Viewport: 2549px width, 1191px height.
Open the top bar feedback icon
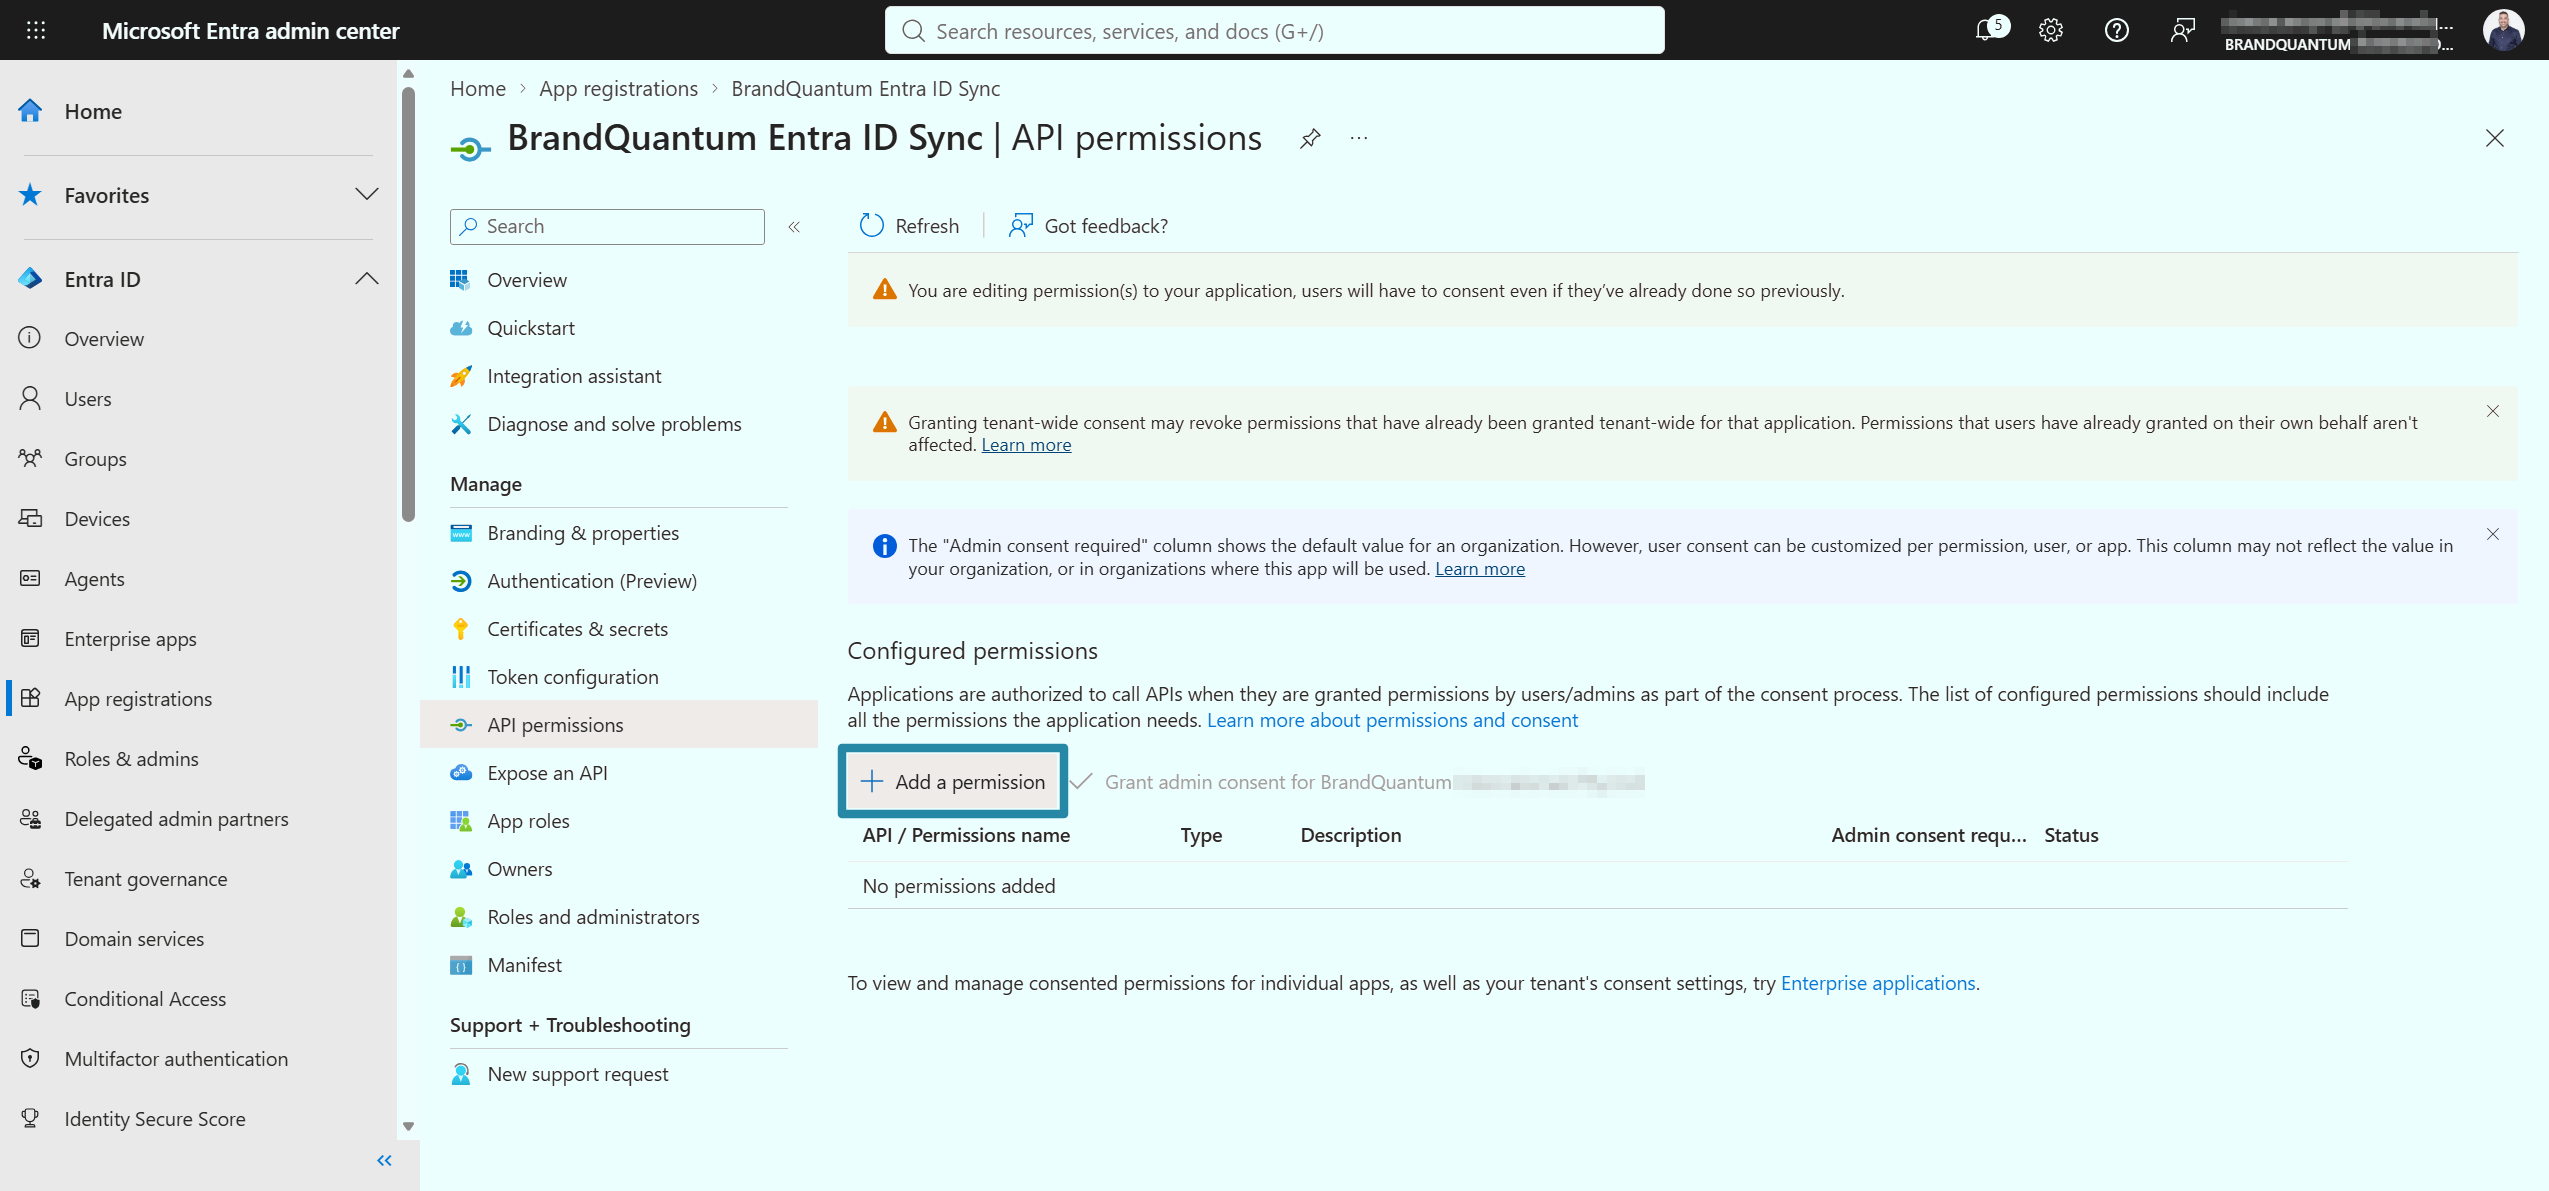click(2182, 30)
